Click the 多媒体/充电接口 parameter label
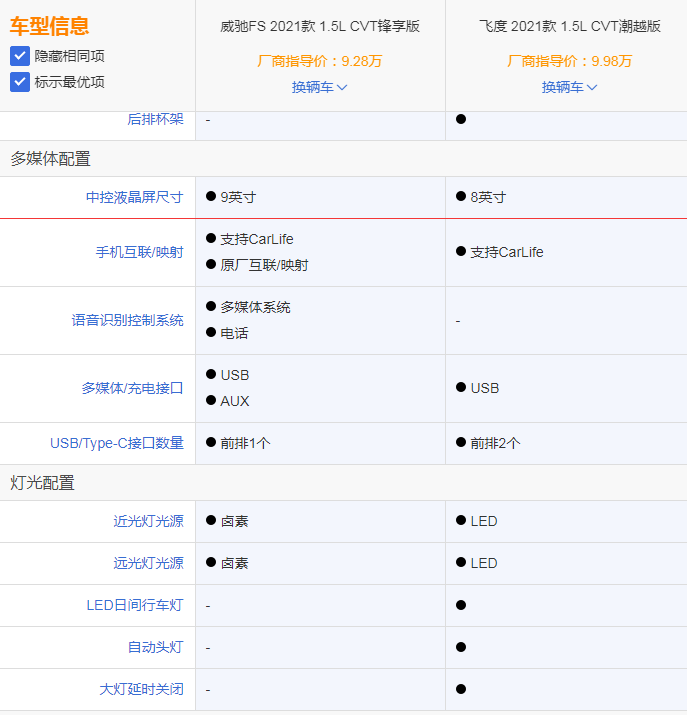Image resolution: width=687 pixels, height=715 pixels. [132, 388]
